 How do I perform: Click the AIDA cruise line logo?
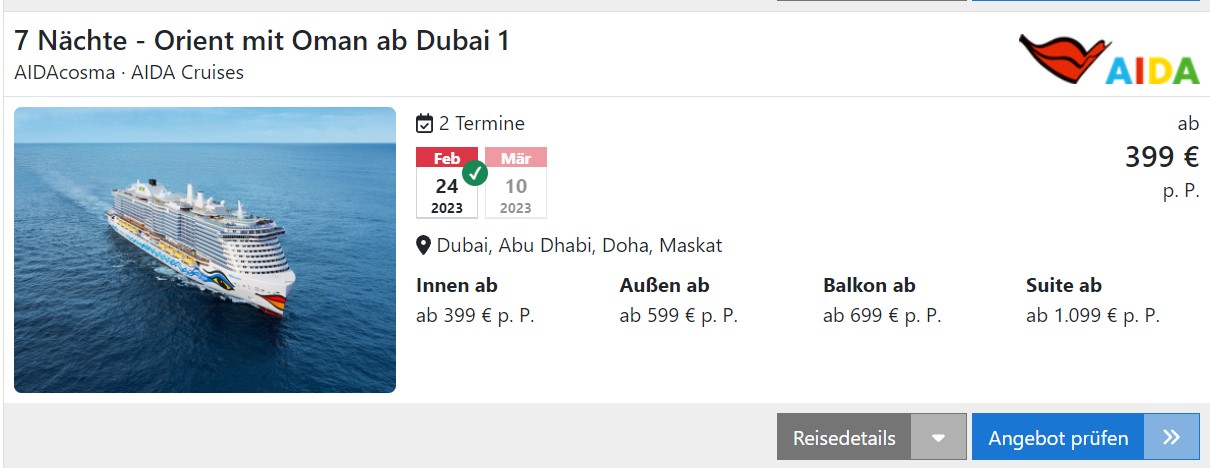tap(1108, 58)
